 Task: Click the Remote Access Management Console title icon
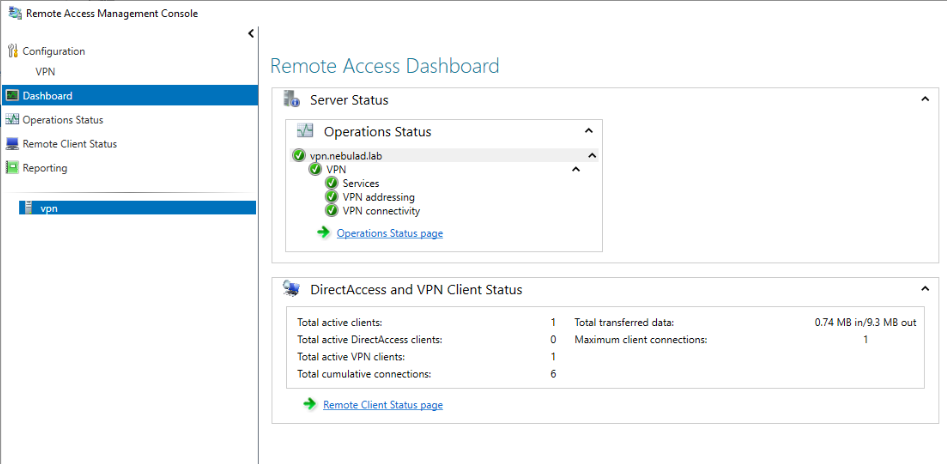16,13
